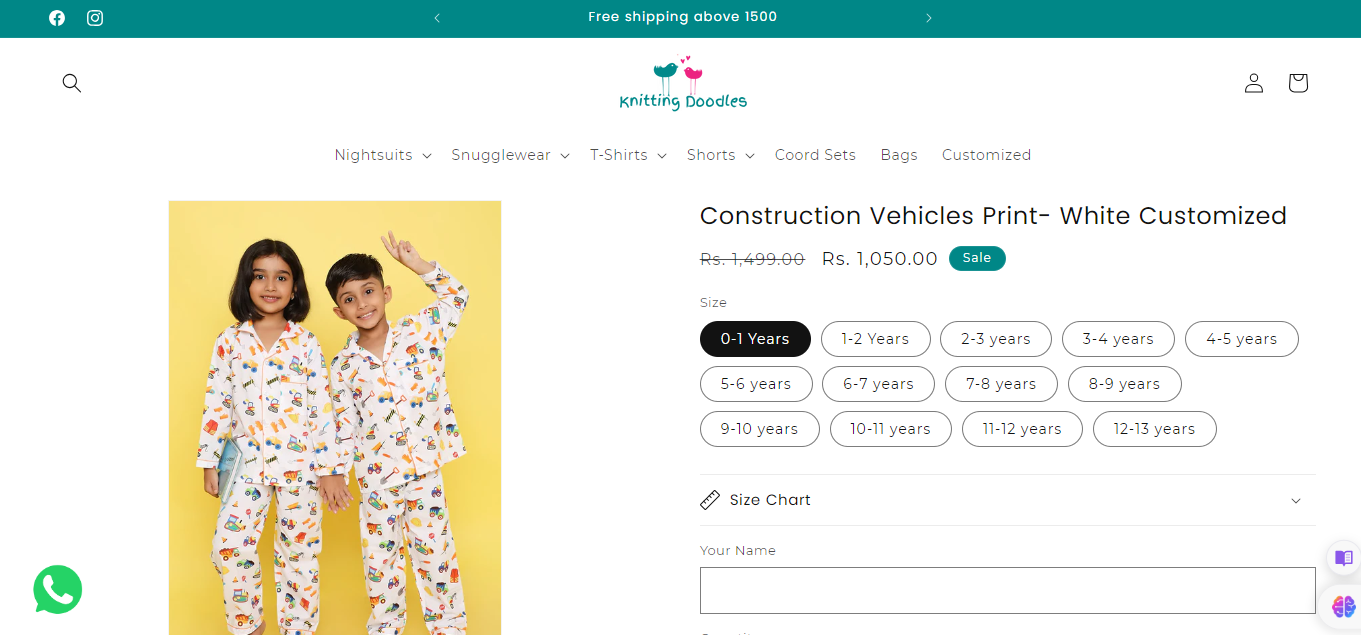Image resolution: width=1361 pixels, height=635 pixels.
Task: Open the account login icon
Action: (1254, 83)
